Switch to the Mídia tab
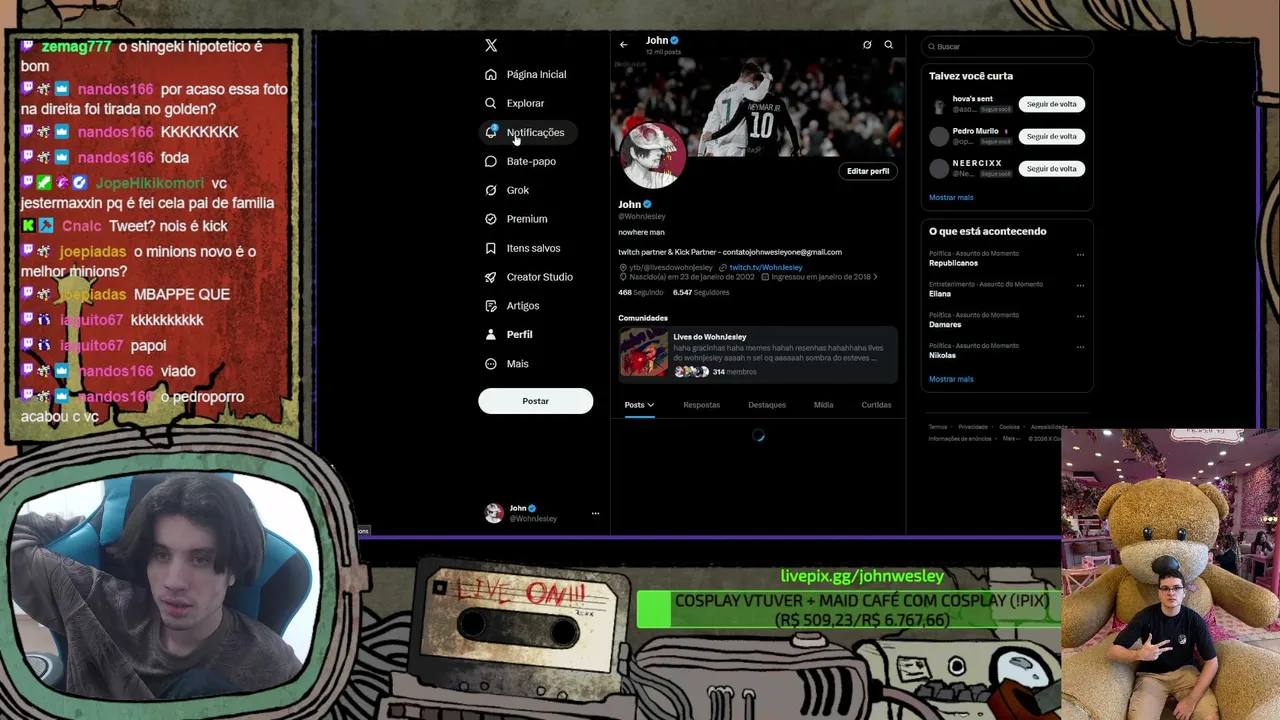 tap(823, 405)
